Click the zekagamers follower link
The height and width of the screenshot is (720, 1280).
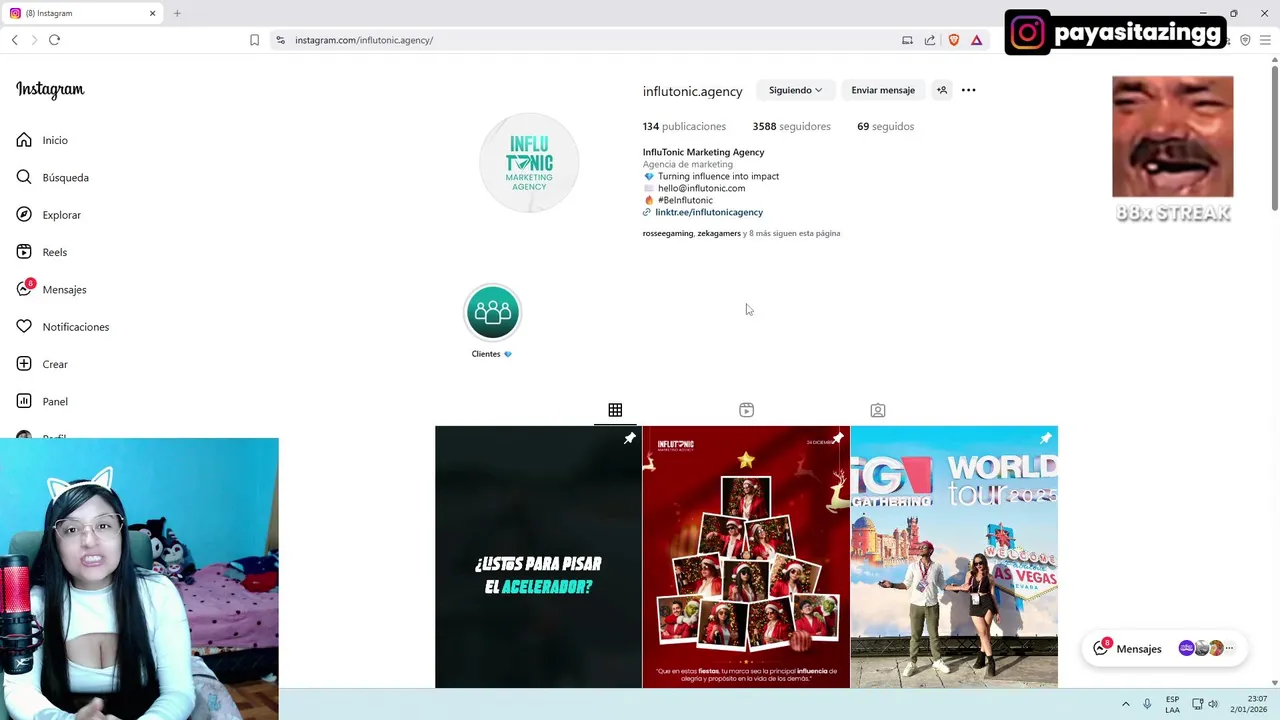(x=719, y=233)
